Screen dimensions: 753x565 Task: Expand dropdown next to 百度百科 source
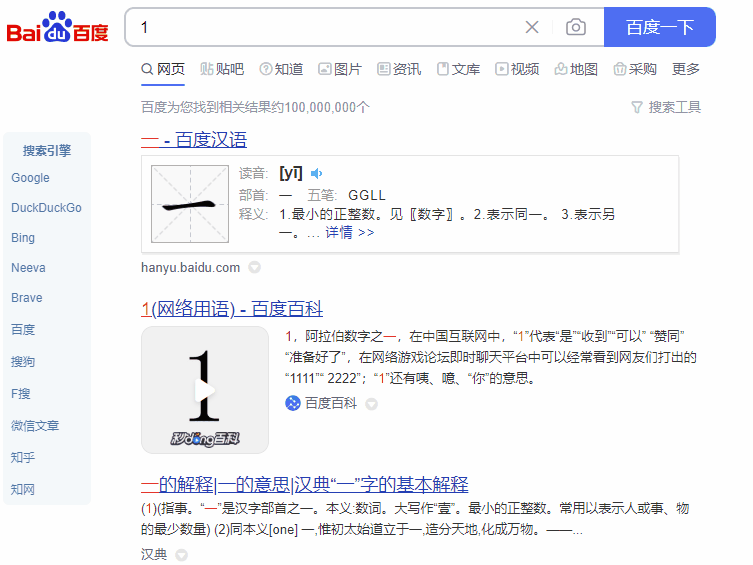coord(371,404)
